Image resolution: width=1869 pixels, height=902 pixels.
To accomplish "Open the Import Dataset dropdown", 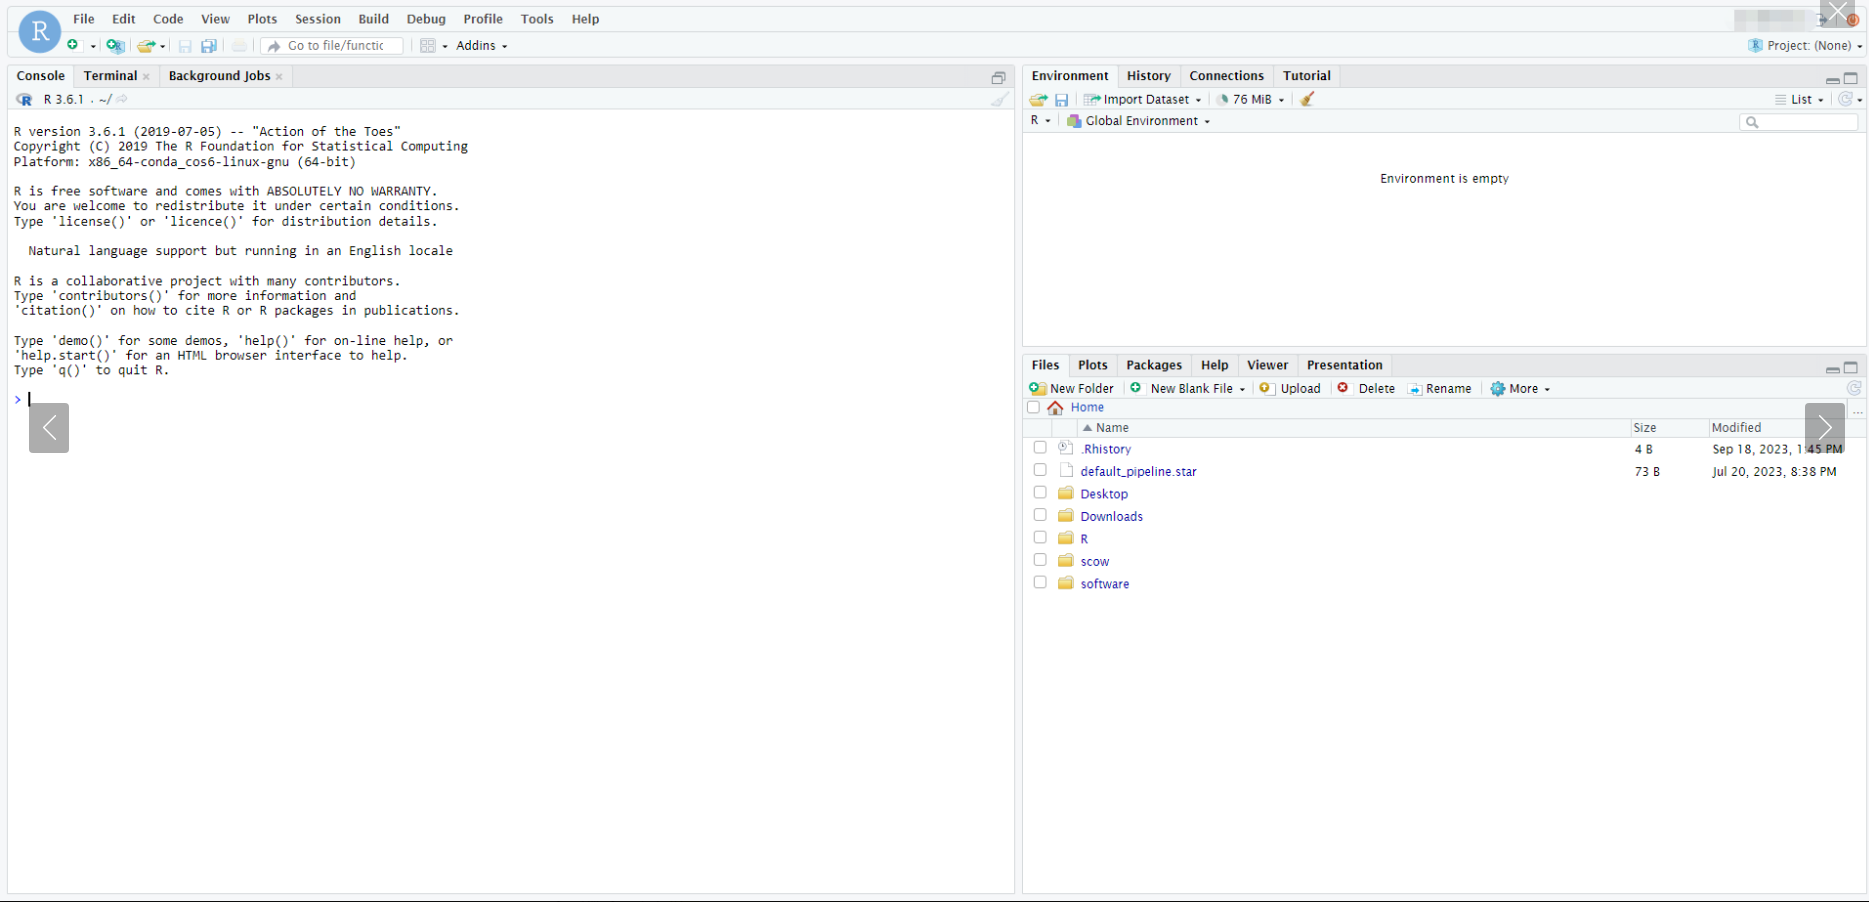I will (1143, 100).
